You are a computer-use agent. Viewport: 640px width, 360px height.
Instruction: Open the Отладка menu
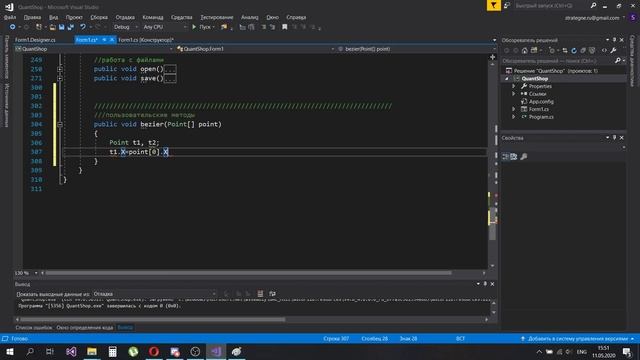pyautogui.click(x=125, y=17)
